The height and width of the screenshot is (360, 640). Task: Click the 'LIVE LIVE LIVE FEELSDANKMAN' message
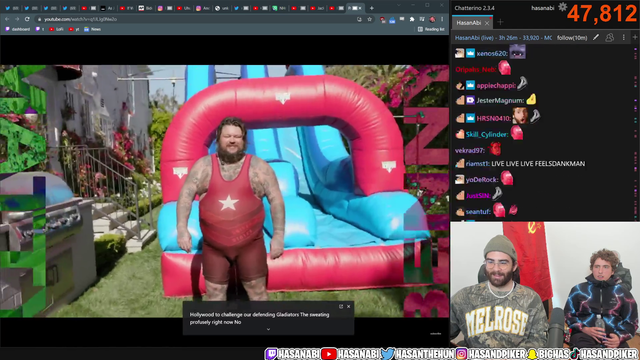tap(538, 164)
